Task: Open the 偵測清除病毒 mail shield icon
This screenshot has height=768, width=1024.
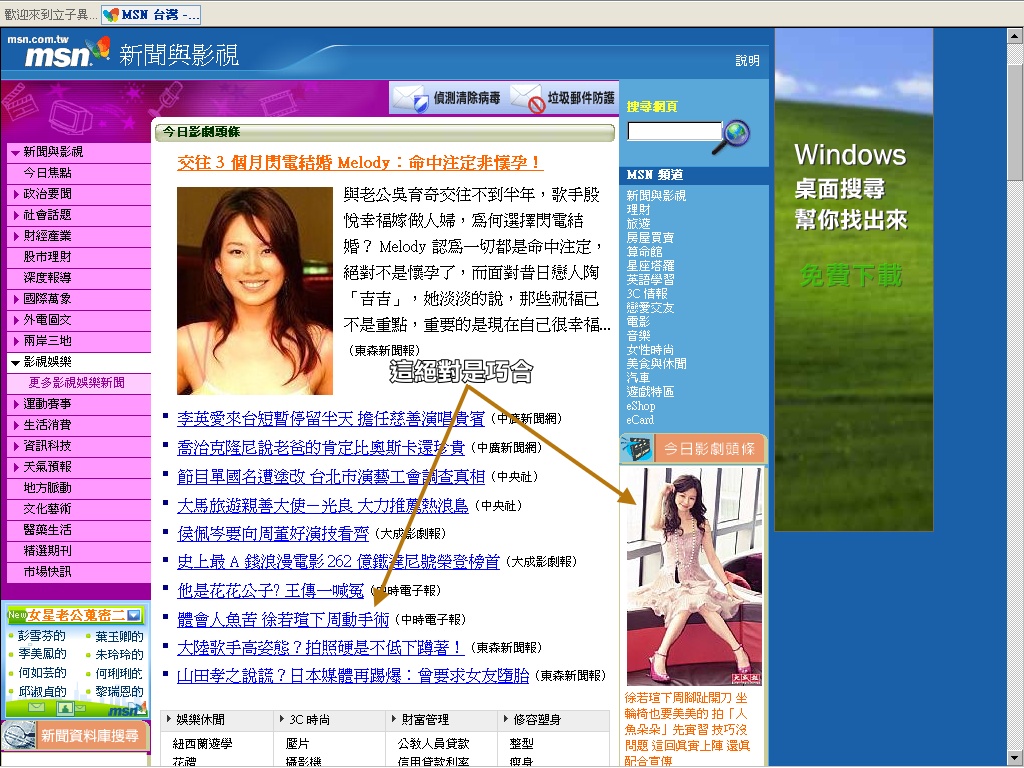Action: coord(410,98)
